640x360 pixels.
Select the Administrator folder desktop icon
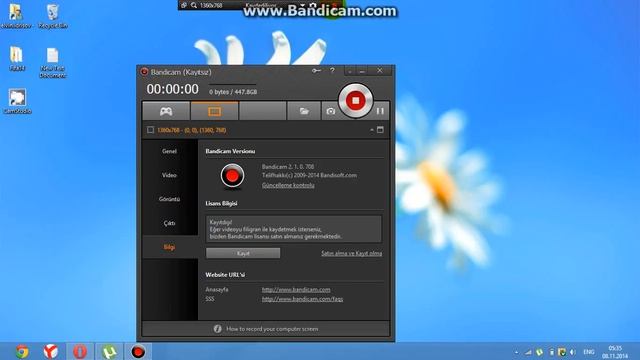(x=16, y=16)
